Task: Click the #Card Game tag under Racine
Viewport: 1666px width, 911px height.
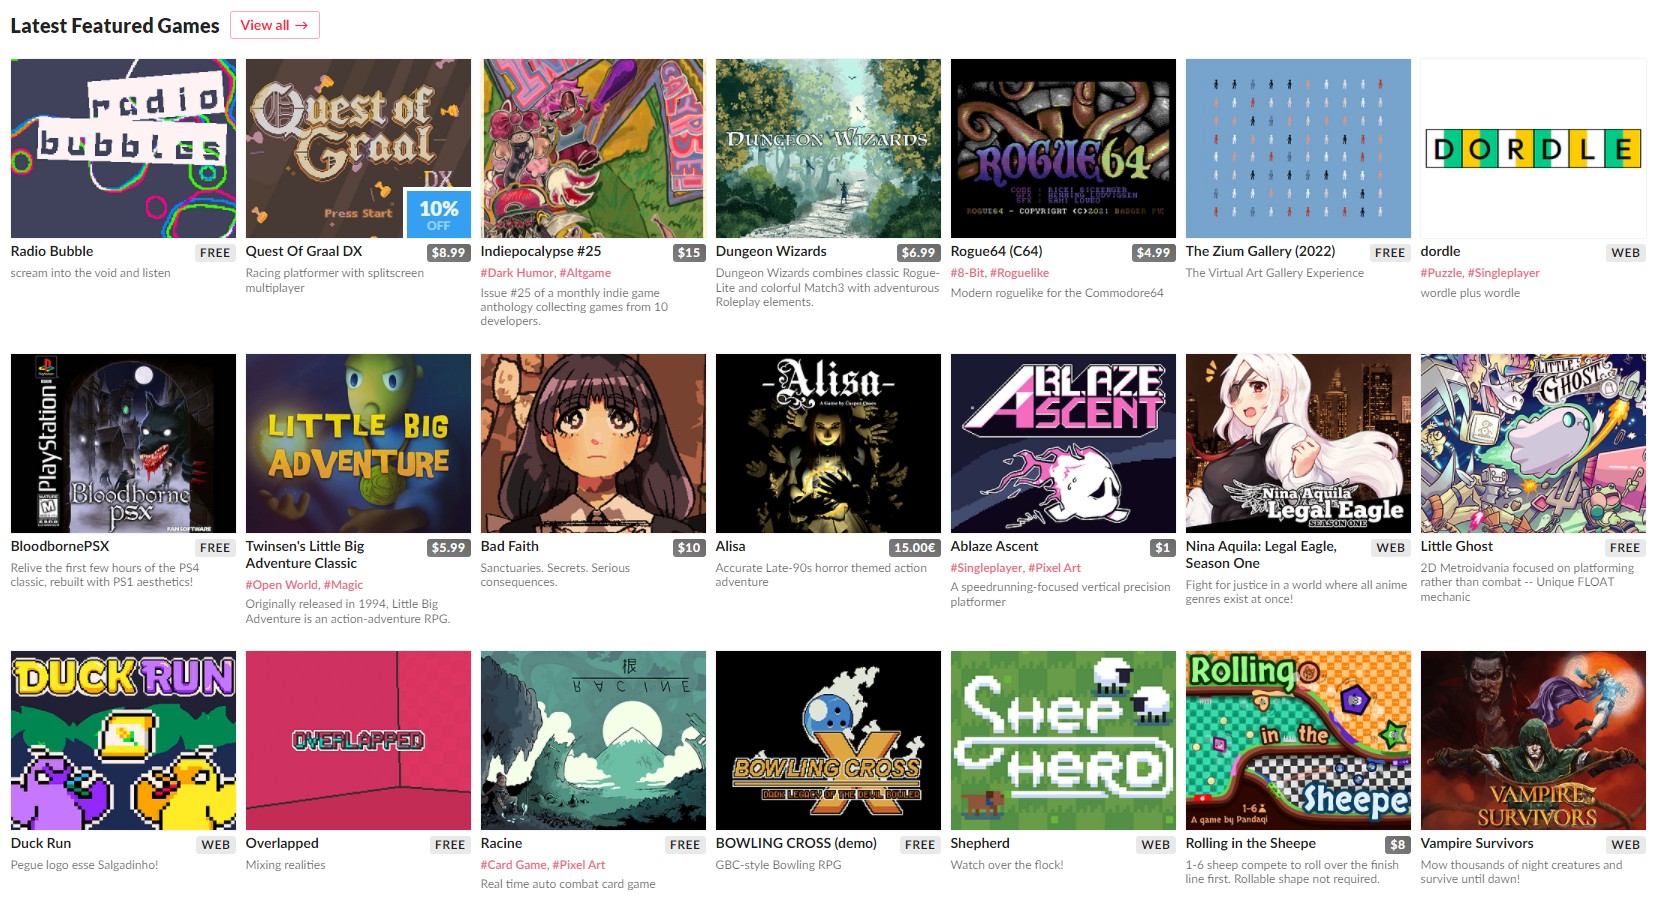Action: click(514, 865)
